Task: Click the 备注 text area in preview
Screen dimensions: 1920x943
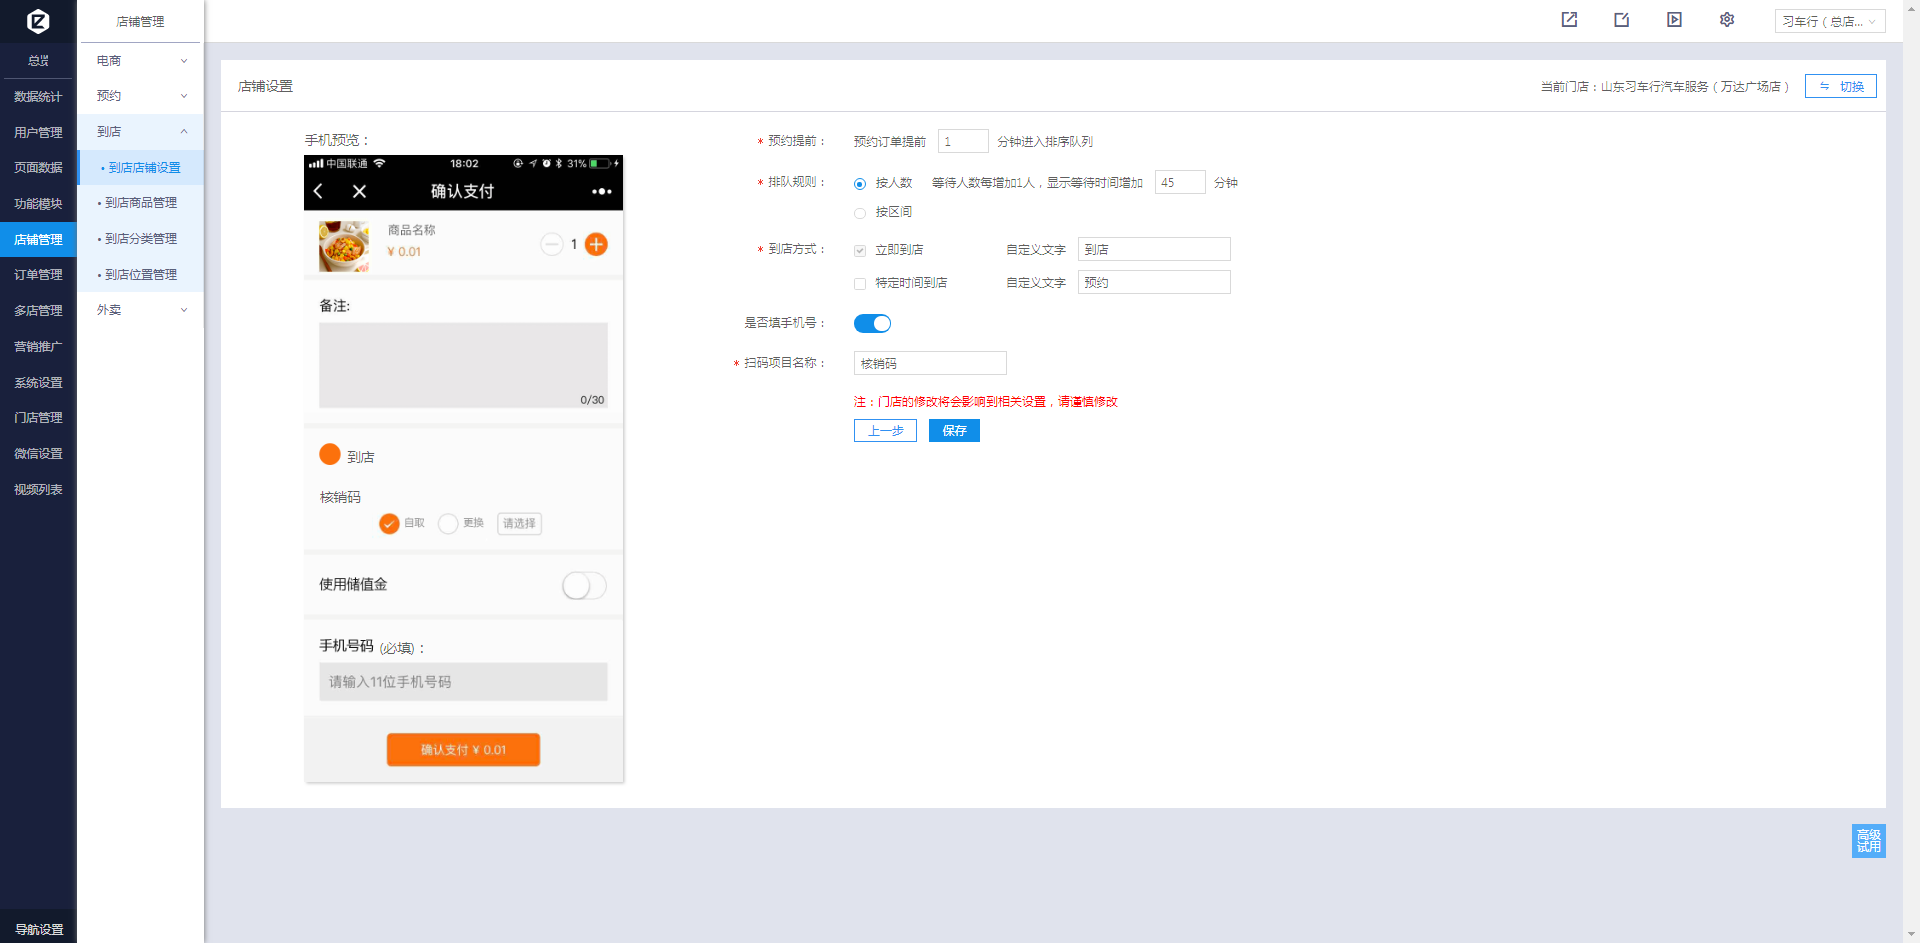Action: [x=463, y=365]
